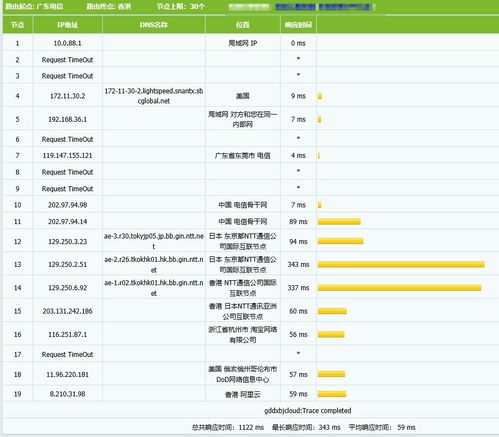The image size is (499, 437).
Task: Click Request TimeOut in row 9
Action: (67, 189)
